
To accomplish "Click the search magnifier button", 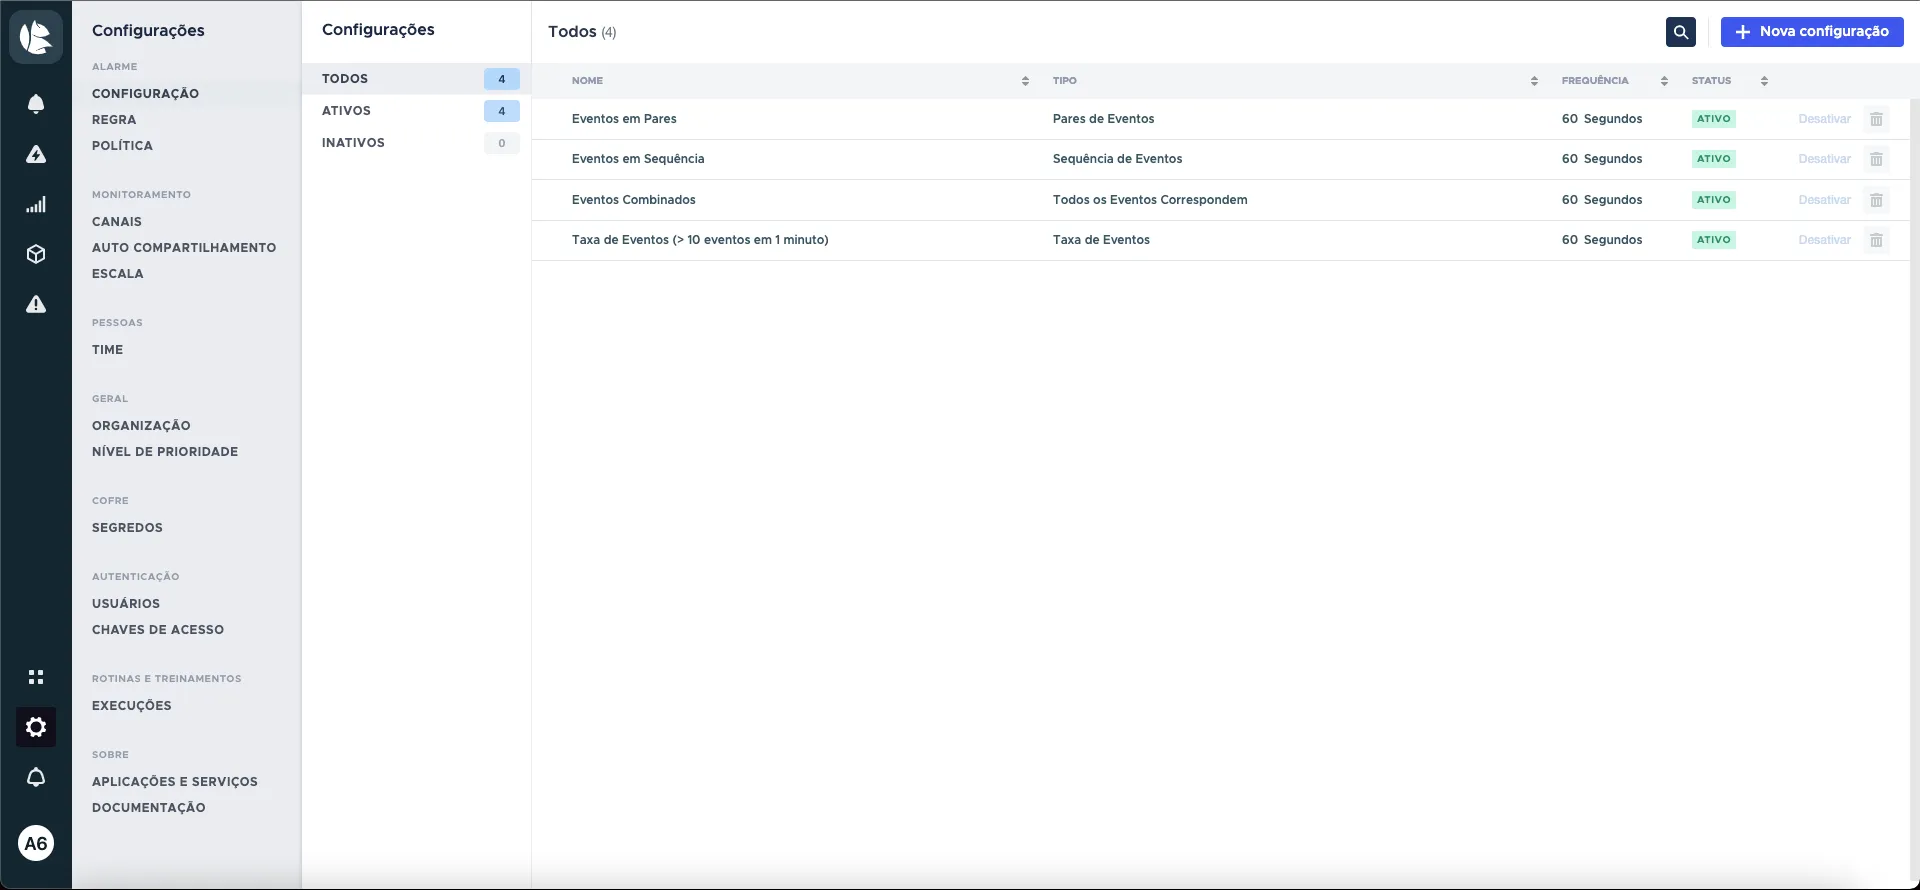I will [x=1681, y=32].
